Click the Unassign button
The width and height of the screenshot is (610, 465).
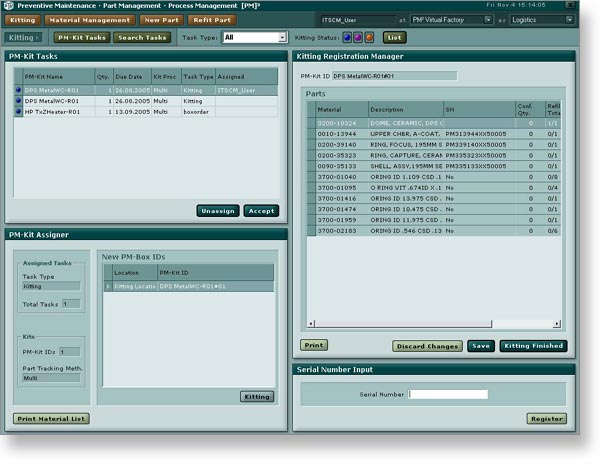coord(217,211)
